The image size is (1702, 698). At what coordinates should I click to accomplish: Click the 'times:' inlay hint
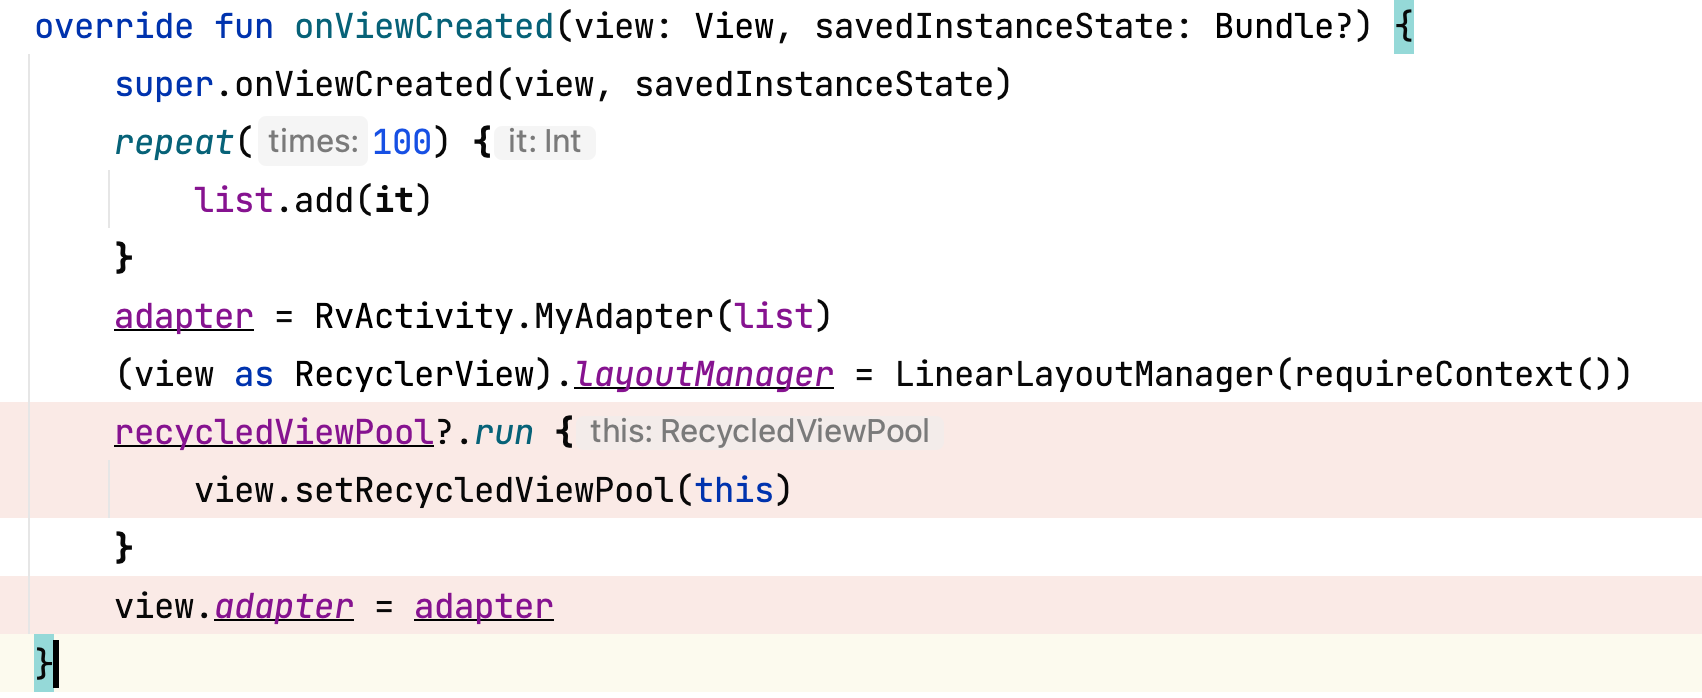click(x=312, y=142)
